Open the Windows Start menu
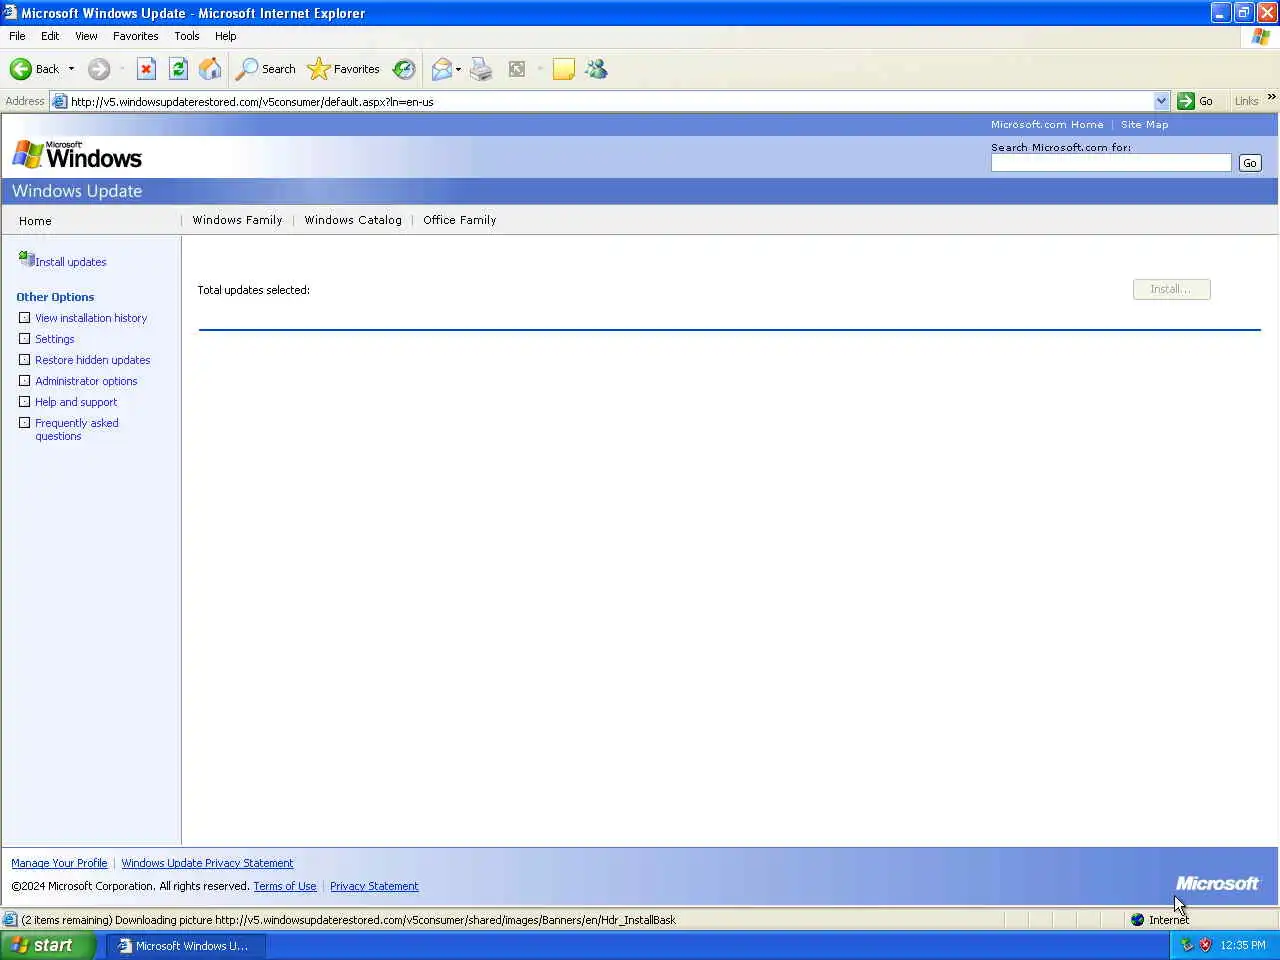Screen dimensions: 1280x960 [x=48, y=945]
